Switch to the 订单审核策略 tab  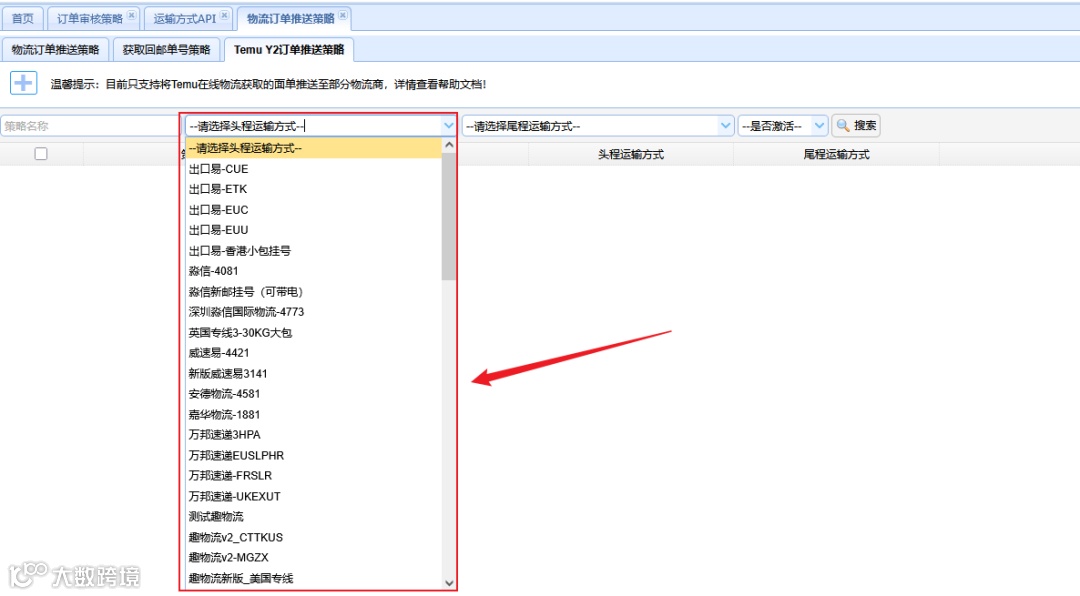point(90,19)
